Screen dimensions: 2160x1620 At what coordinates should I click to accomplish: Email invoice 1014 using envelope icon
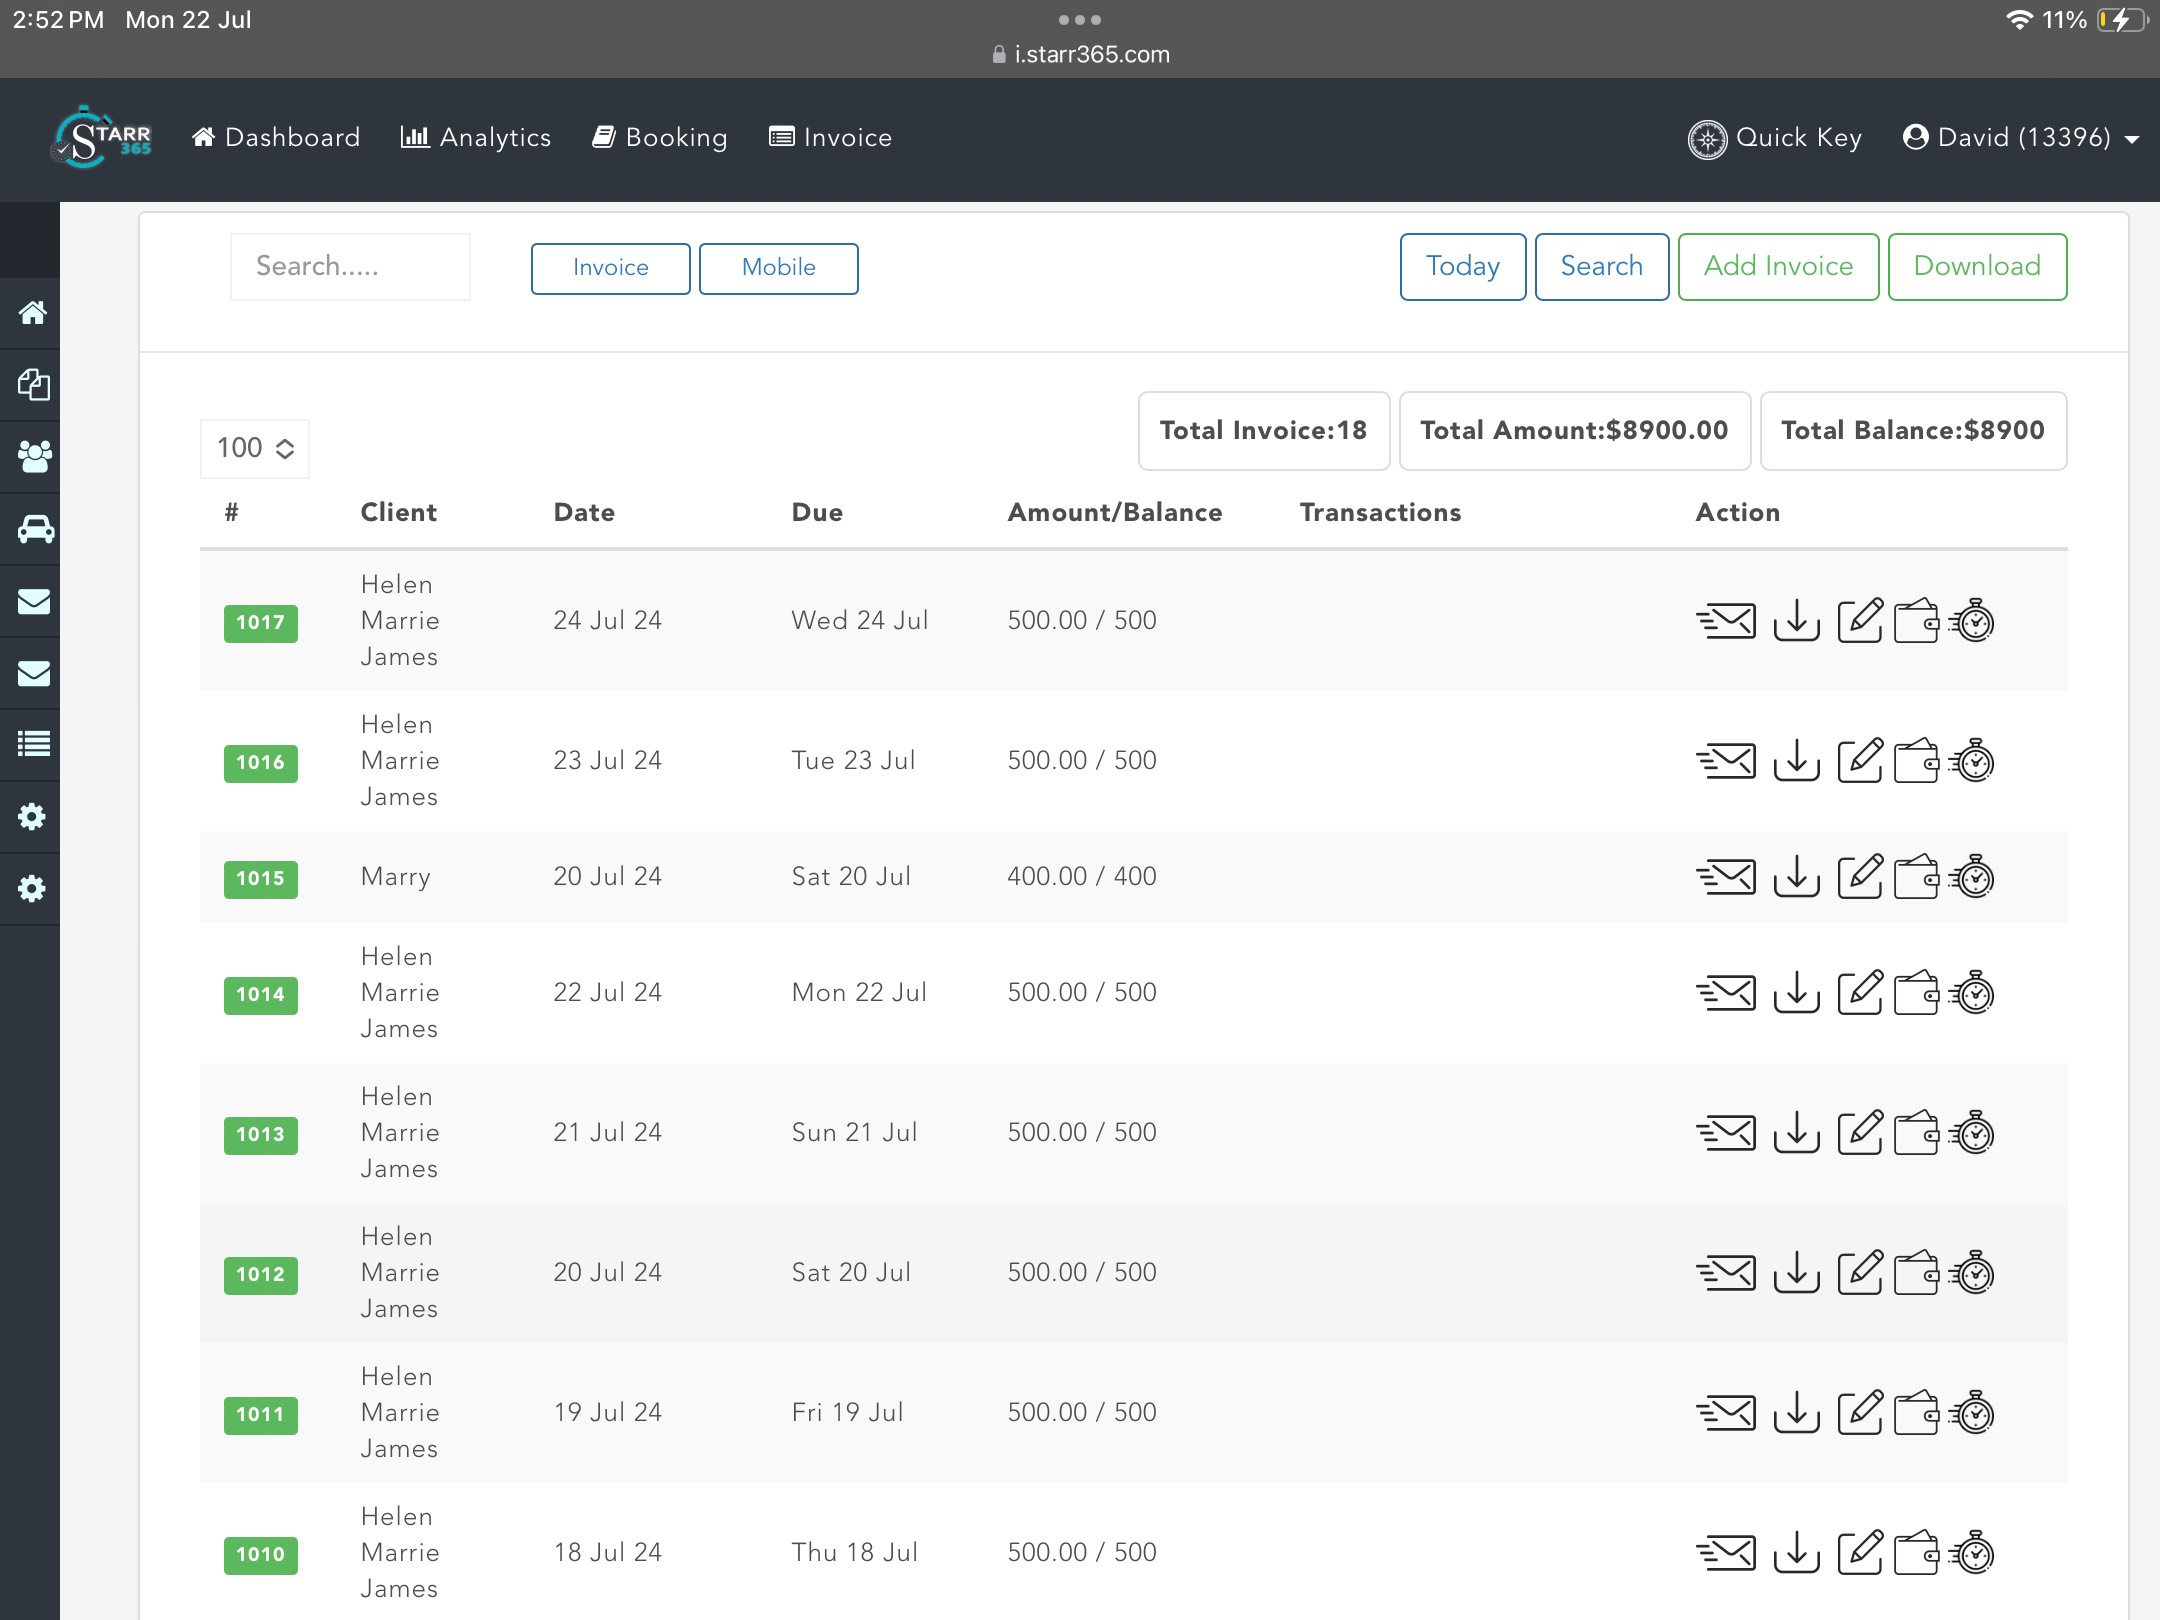pyautogui.click(x=1726, y=993)
